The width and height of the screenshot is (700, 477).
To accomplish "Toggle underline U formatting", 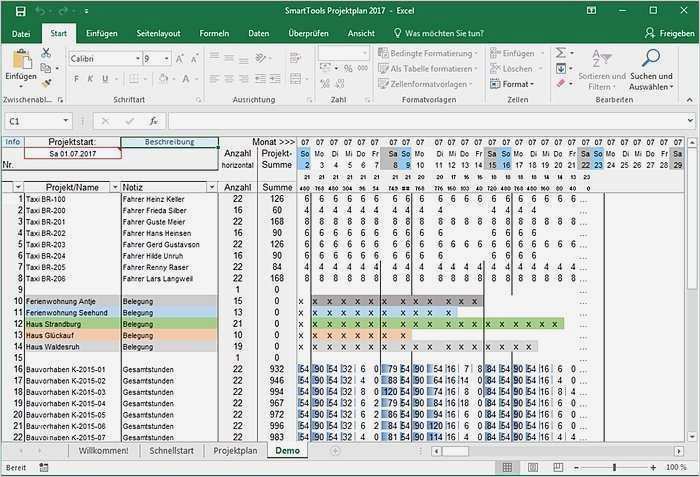I will 105,79.
